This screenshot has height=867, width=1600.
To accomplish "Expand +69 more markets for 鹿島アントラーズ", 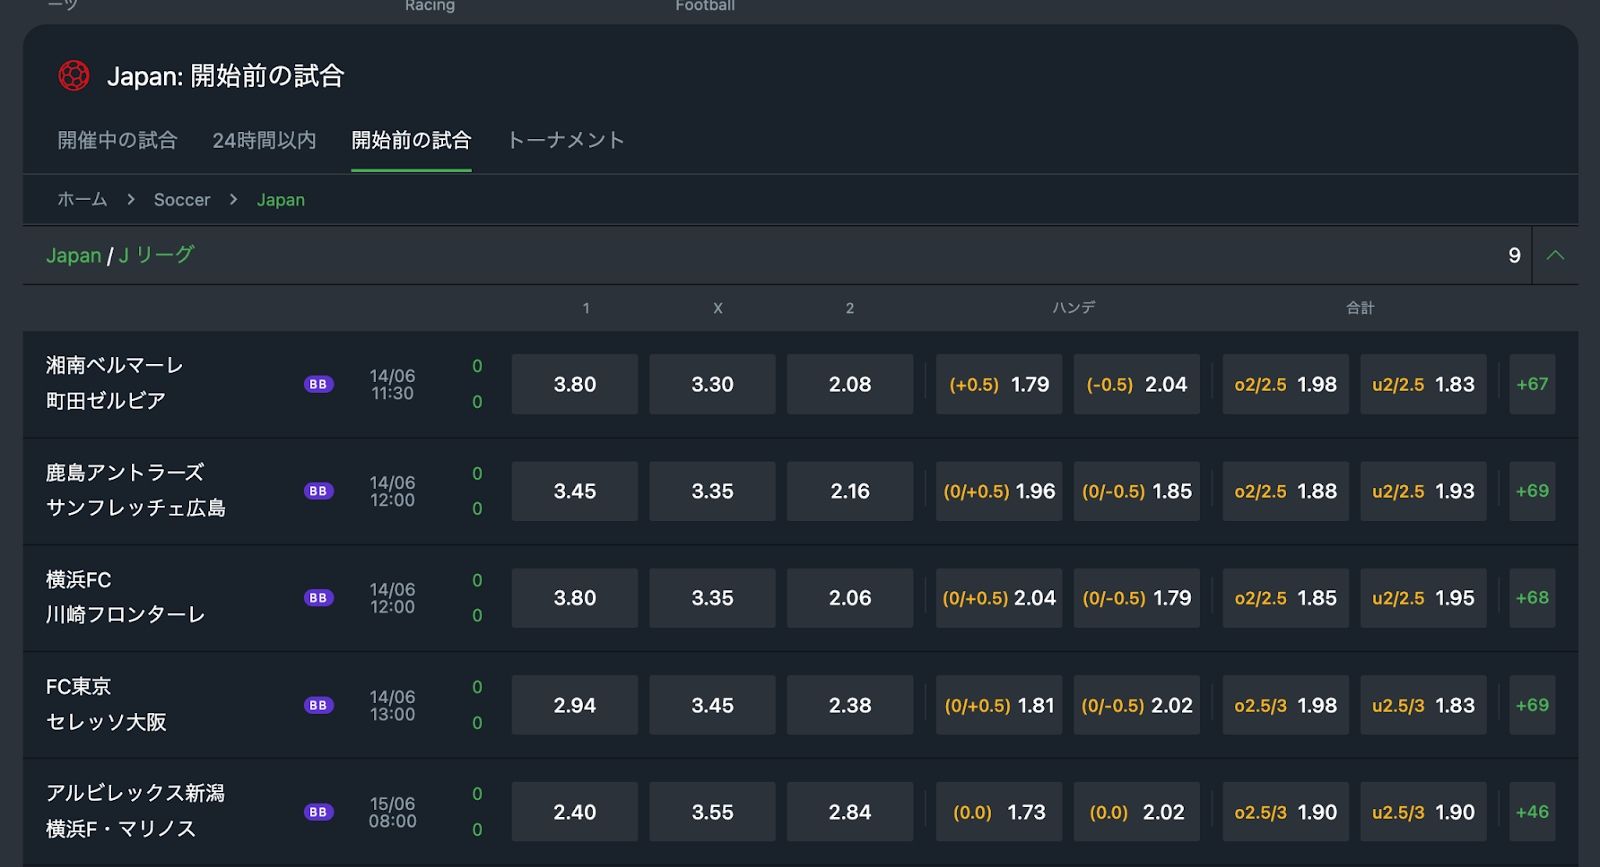I will click(1532, 491).
